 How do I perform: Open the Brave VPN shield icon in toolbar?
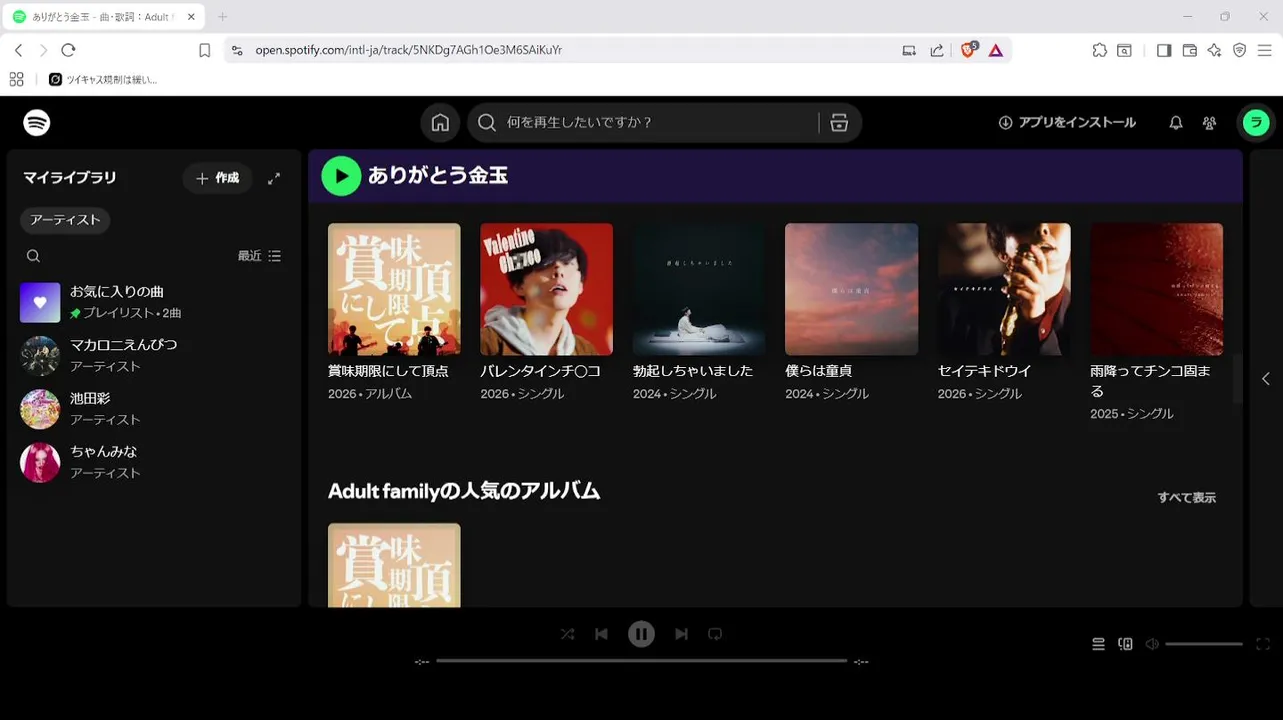pos(1240,50)
